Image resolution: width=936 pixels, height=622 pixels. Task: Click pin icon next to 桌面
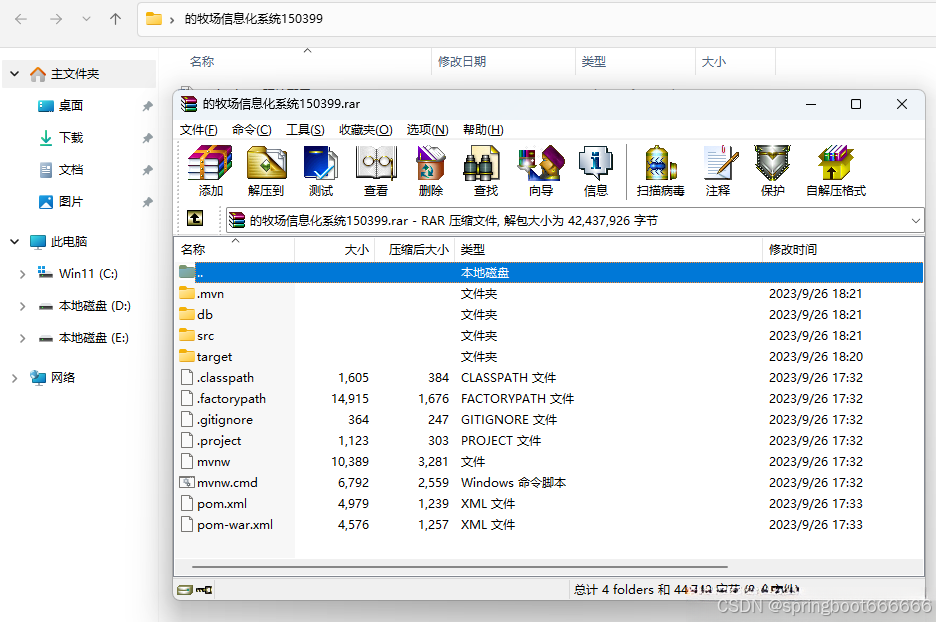[147, 106]
